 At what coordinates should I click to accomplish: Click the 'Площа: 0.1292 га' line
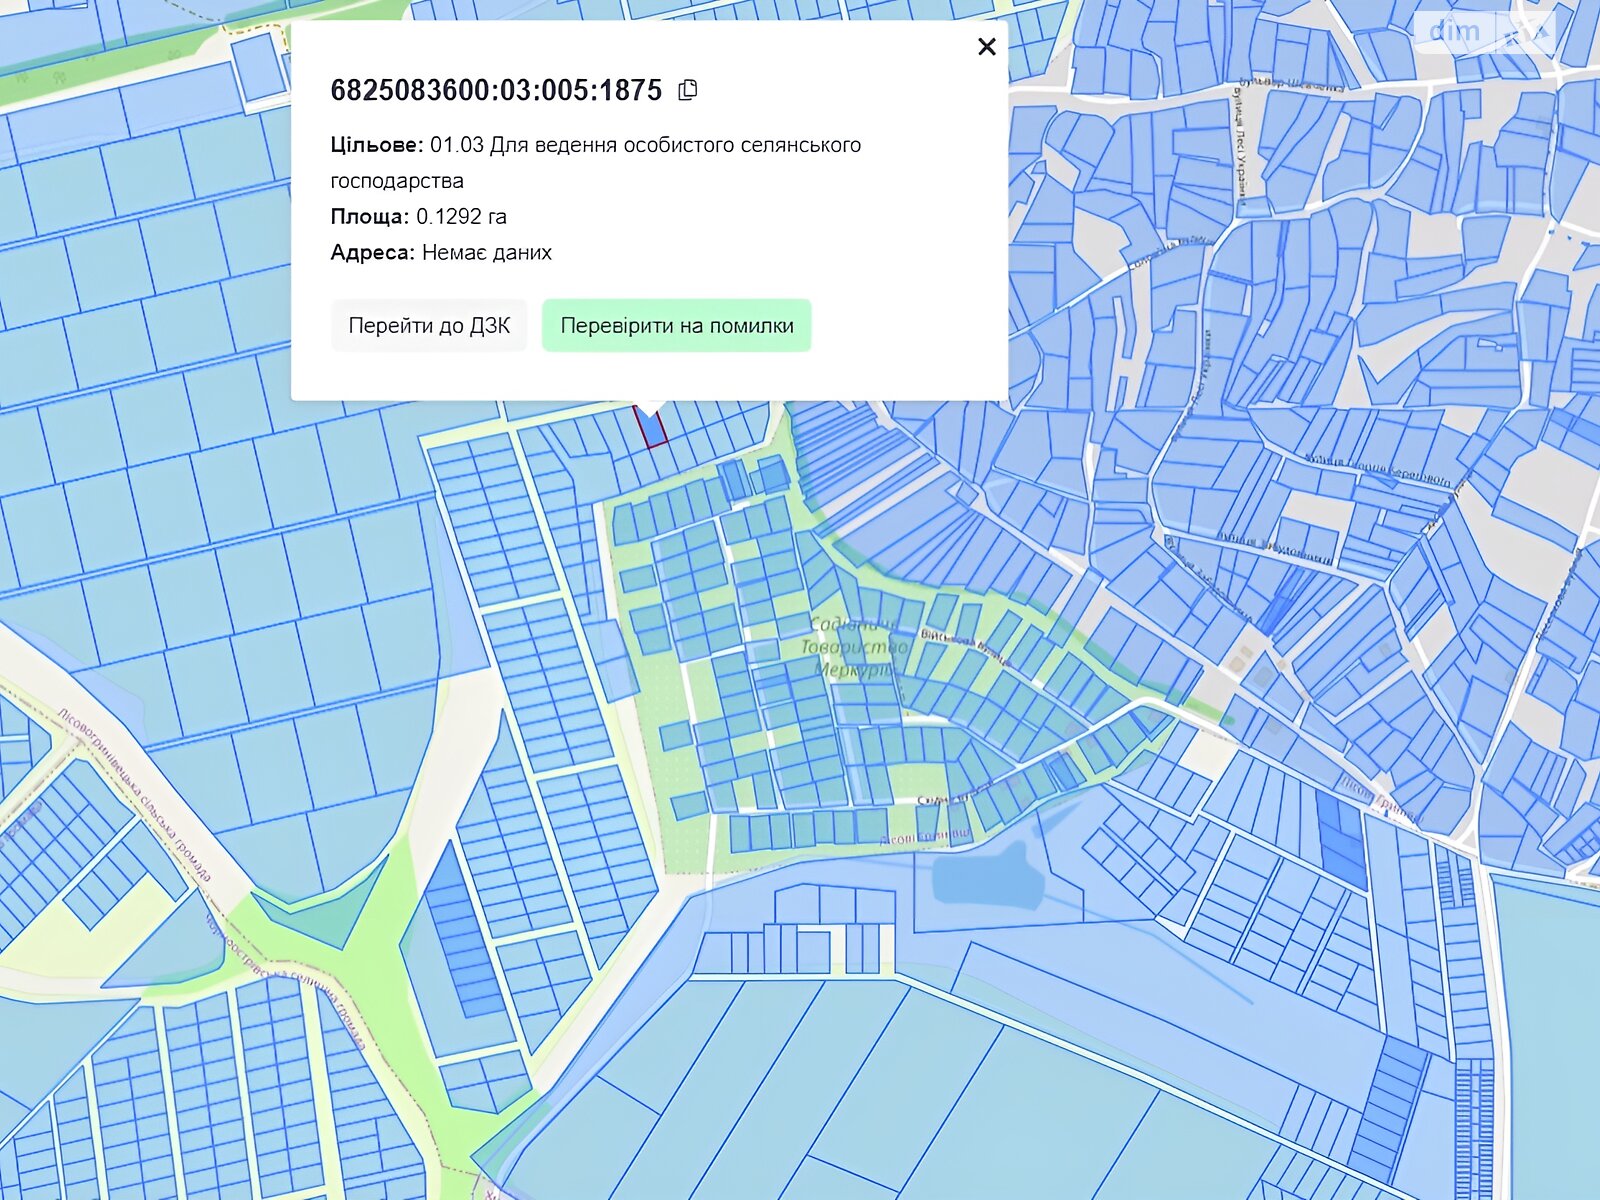pos(418,216)
